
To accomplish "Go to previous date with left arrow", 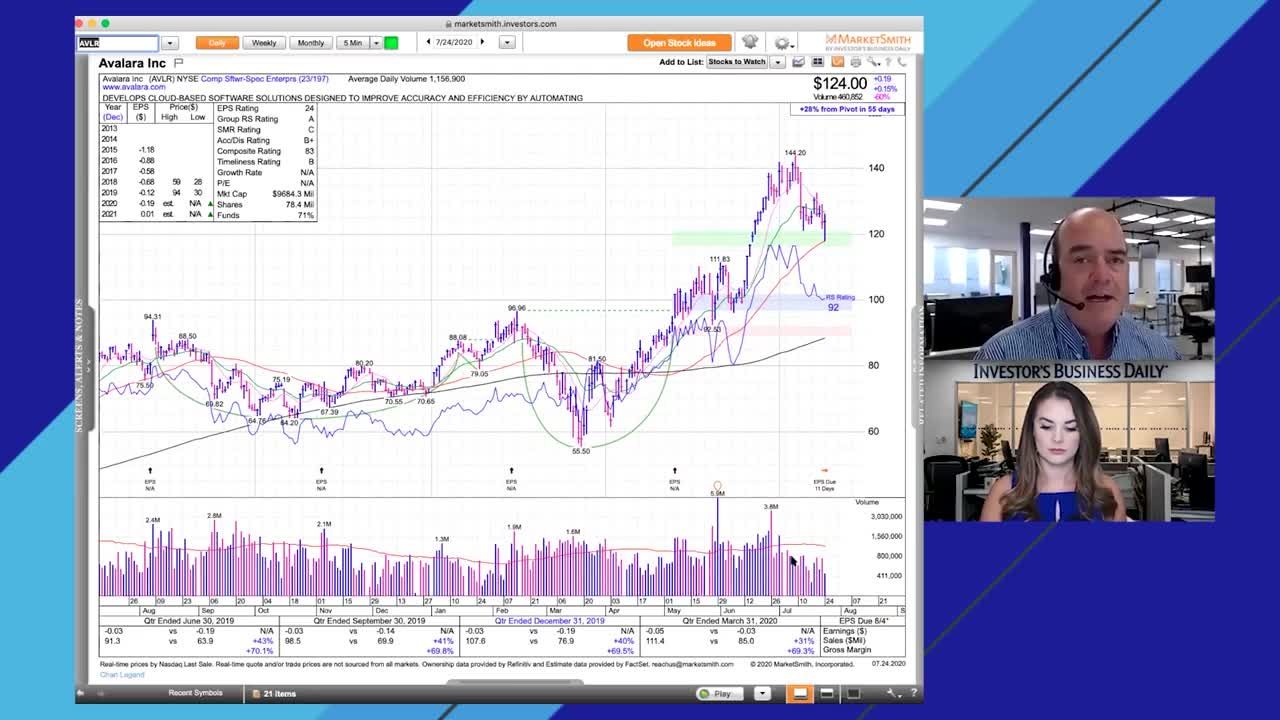I will pos(428,42).
